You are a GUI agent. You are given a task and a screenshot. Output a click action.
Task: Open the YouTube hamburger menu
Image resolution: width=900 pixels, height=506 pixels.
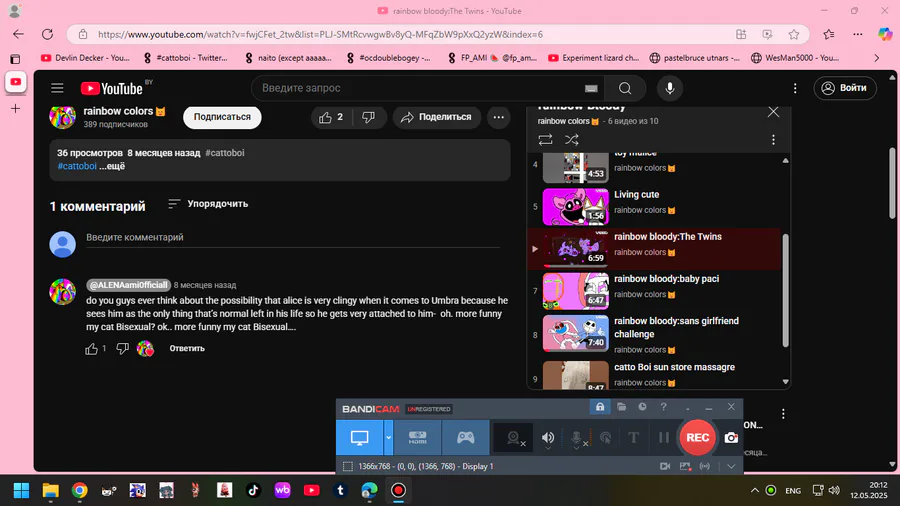(57, 88)
